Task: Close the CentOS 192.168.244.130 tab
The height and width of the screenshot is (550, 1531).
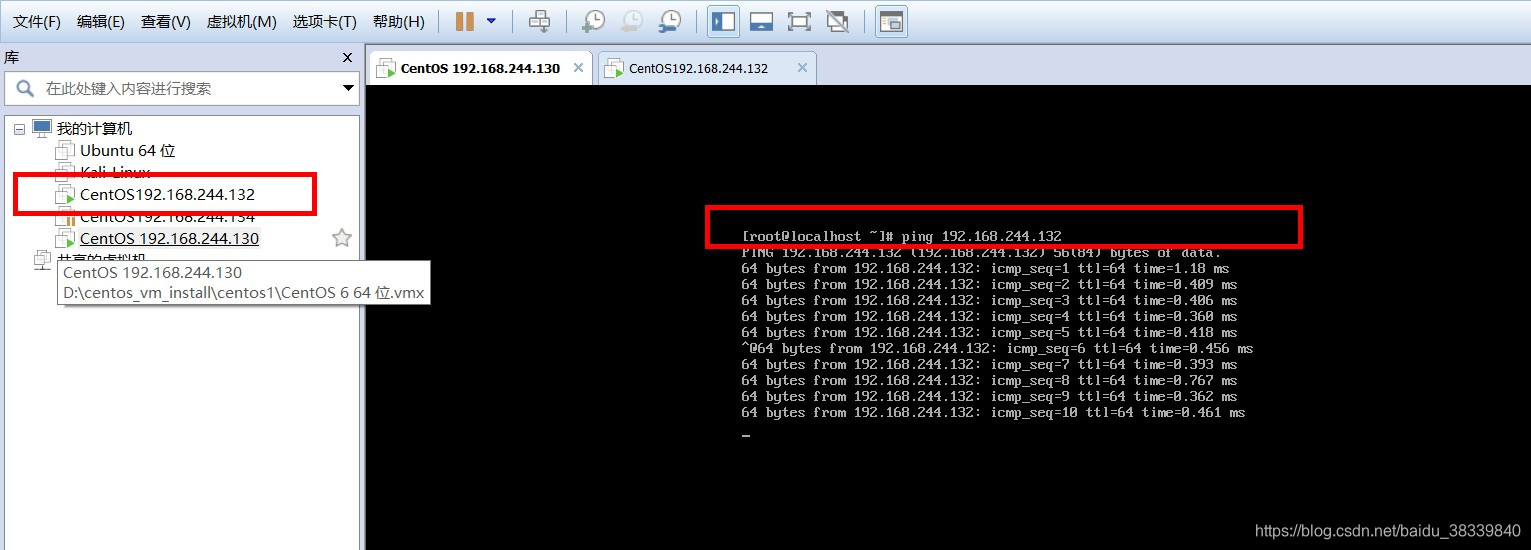Action: tap(579, 68)
